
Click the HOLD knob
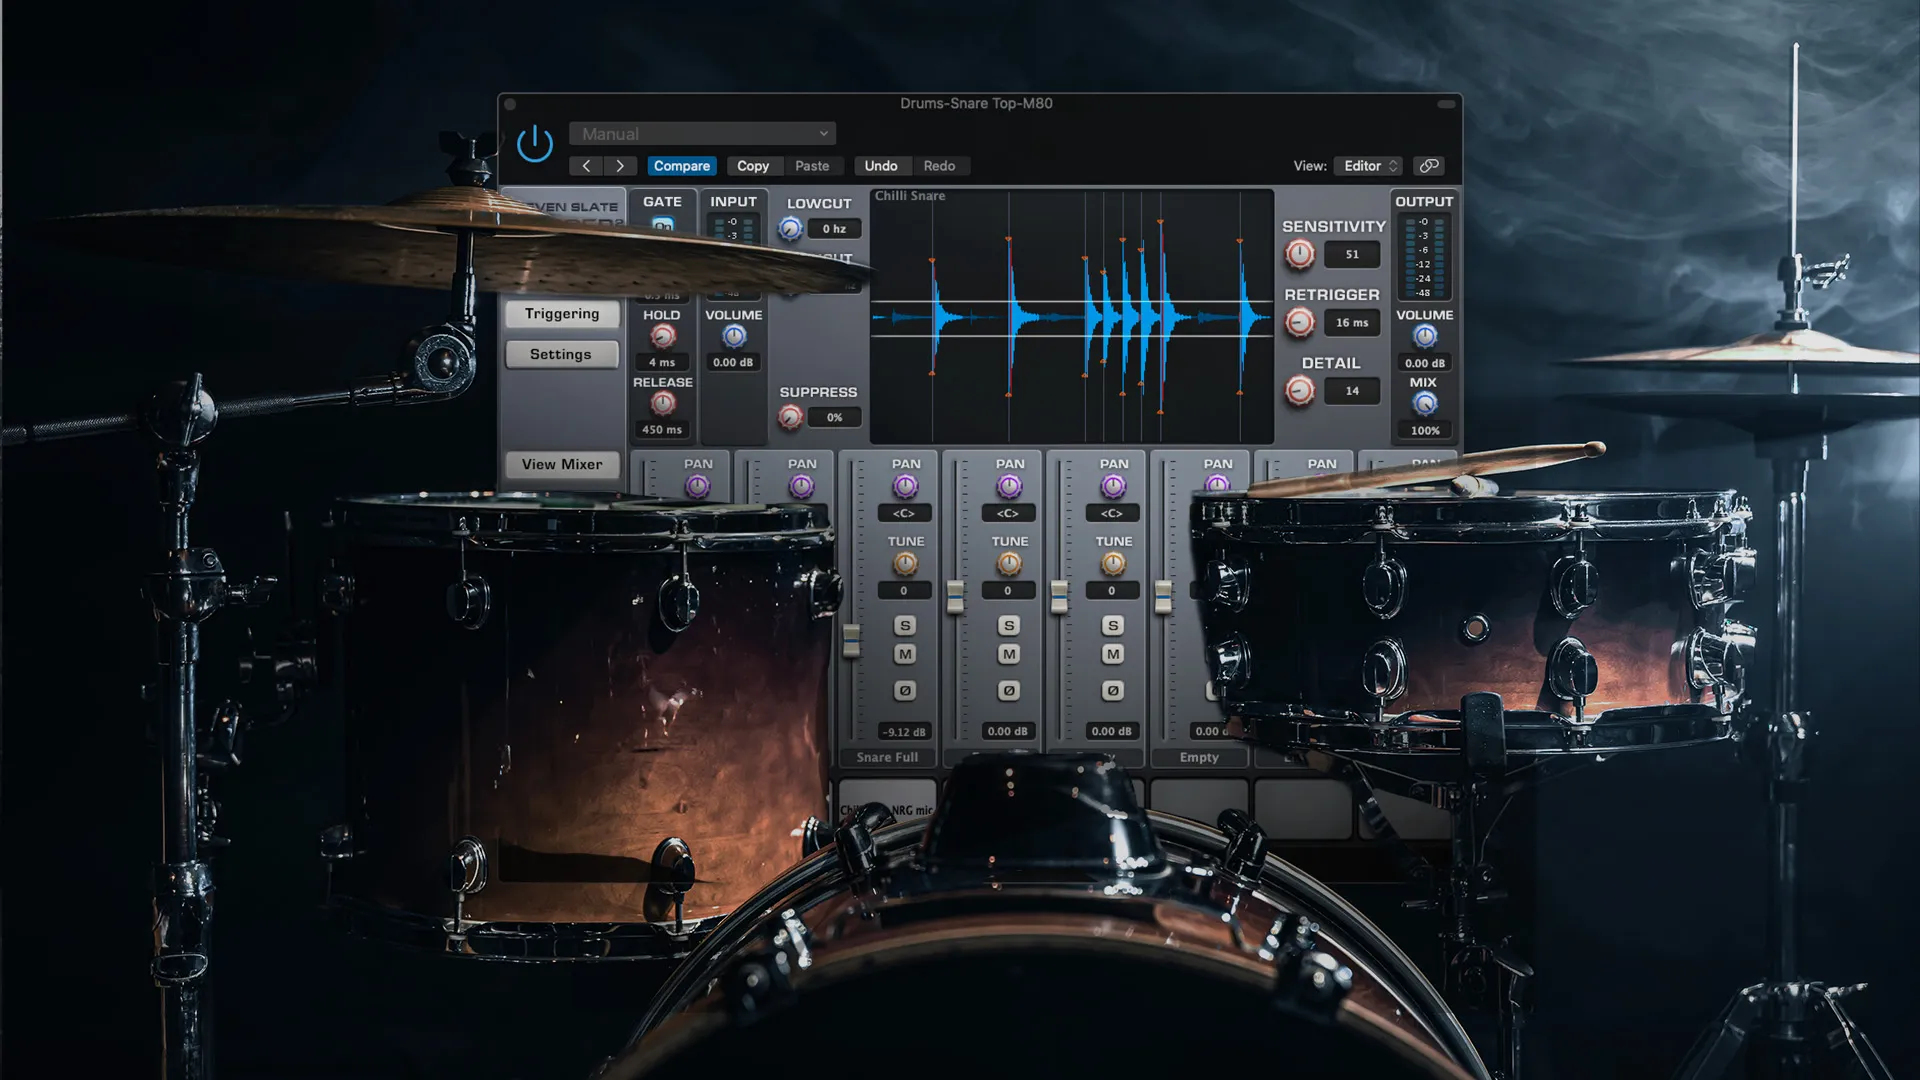pos(662,337)
